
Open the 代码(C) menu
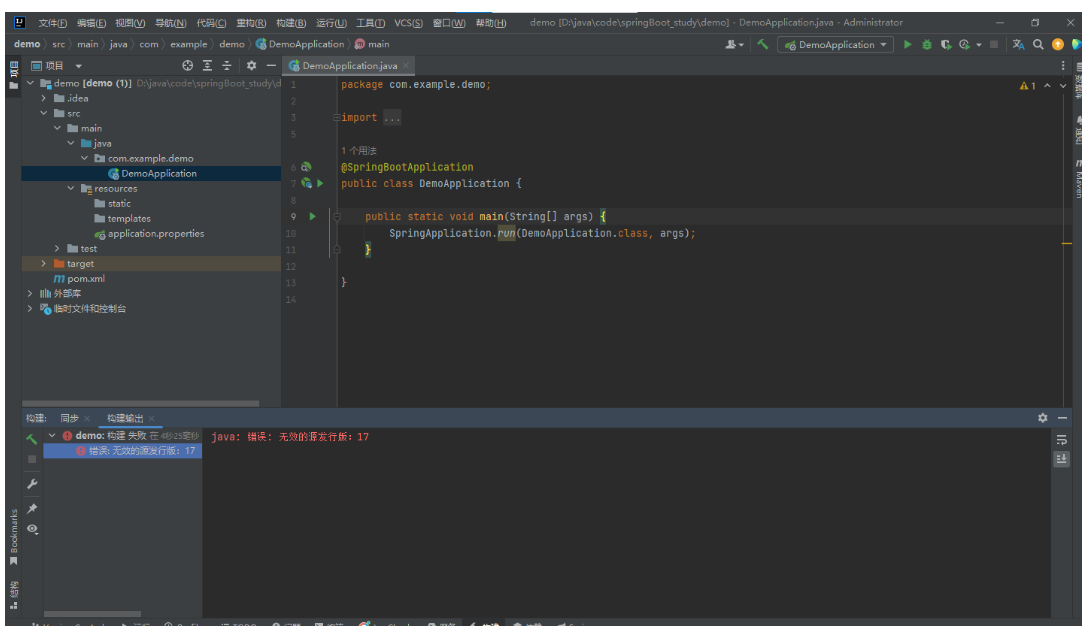(211, 23)
